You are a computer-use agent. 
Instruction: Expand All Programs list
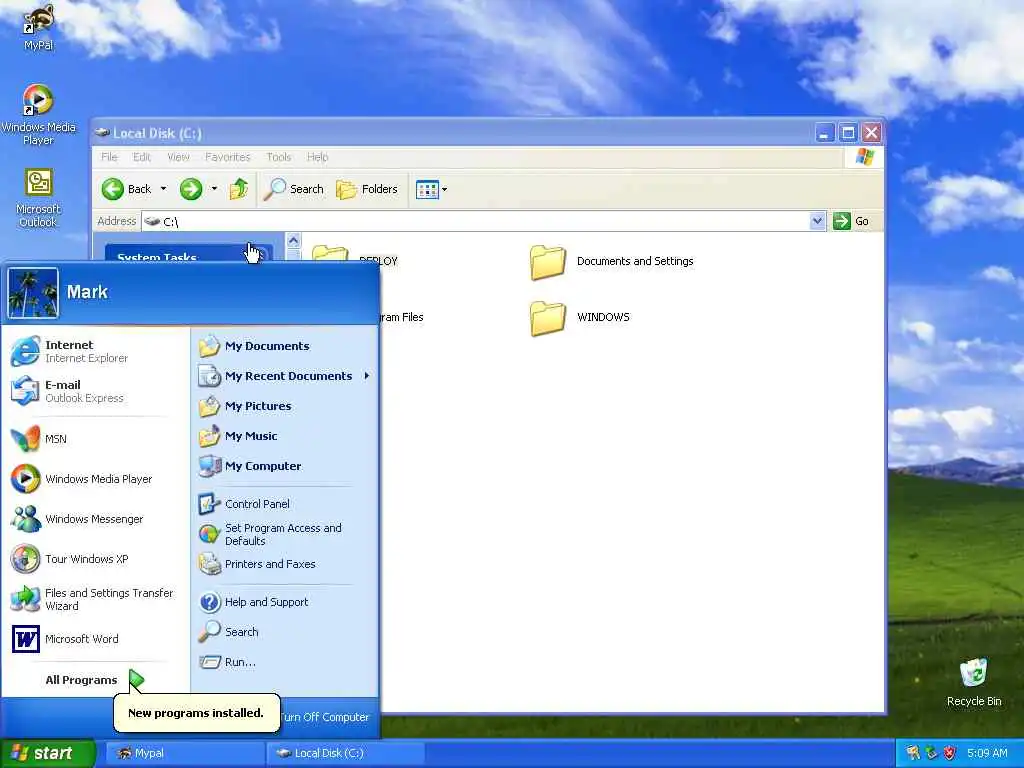[95, 680]
